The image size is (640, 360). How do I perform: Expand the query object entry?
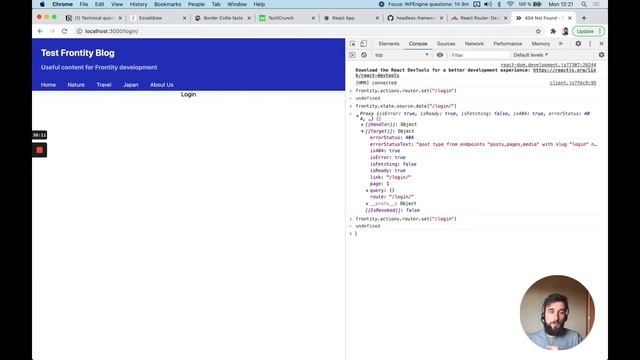click(367, 190)
